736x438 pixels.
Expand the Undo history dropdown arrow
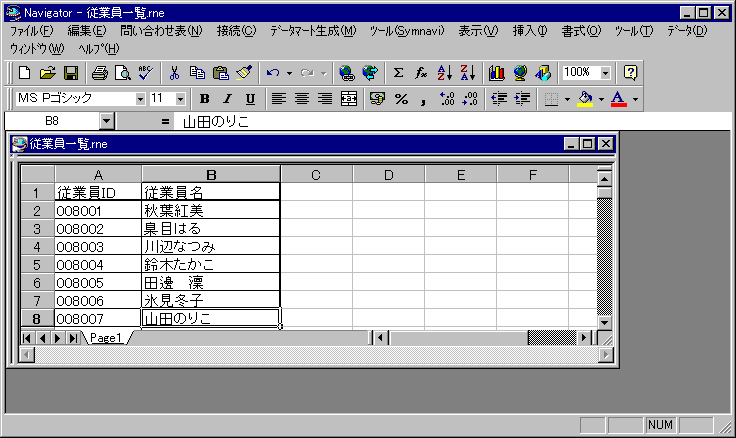pos(289,73)
